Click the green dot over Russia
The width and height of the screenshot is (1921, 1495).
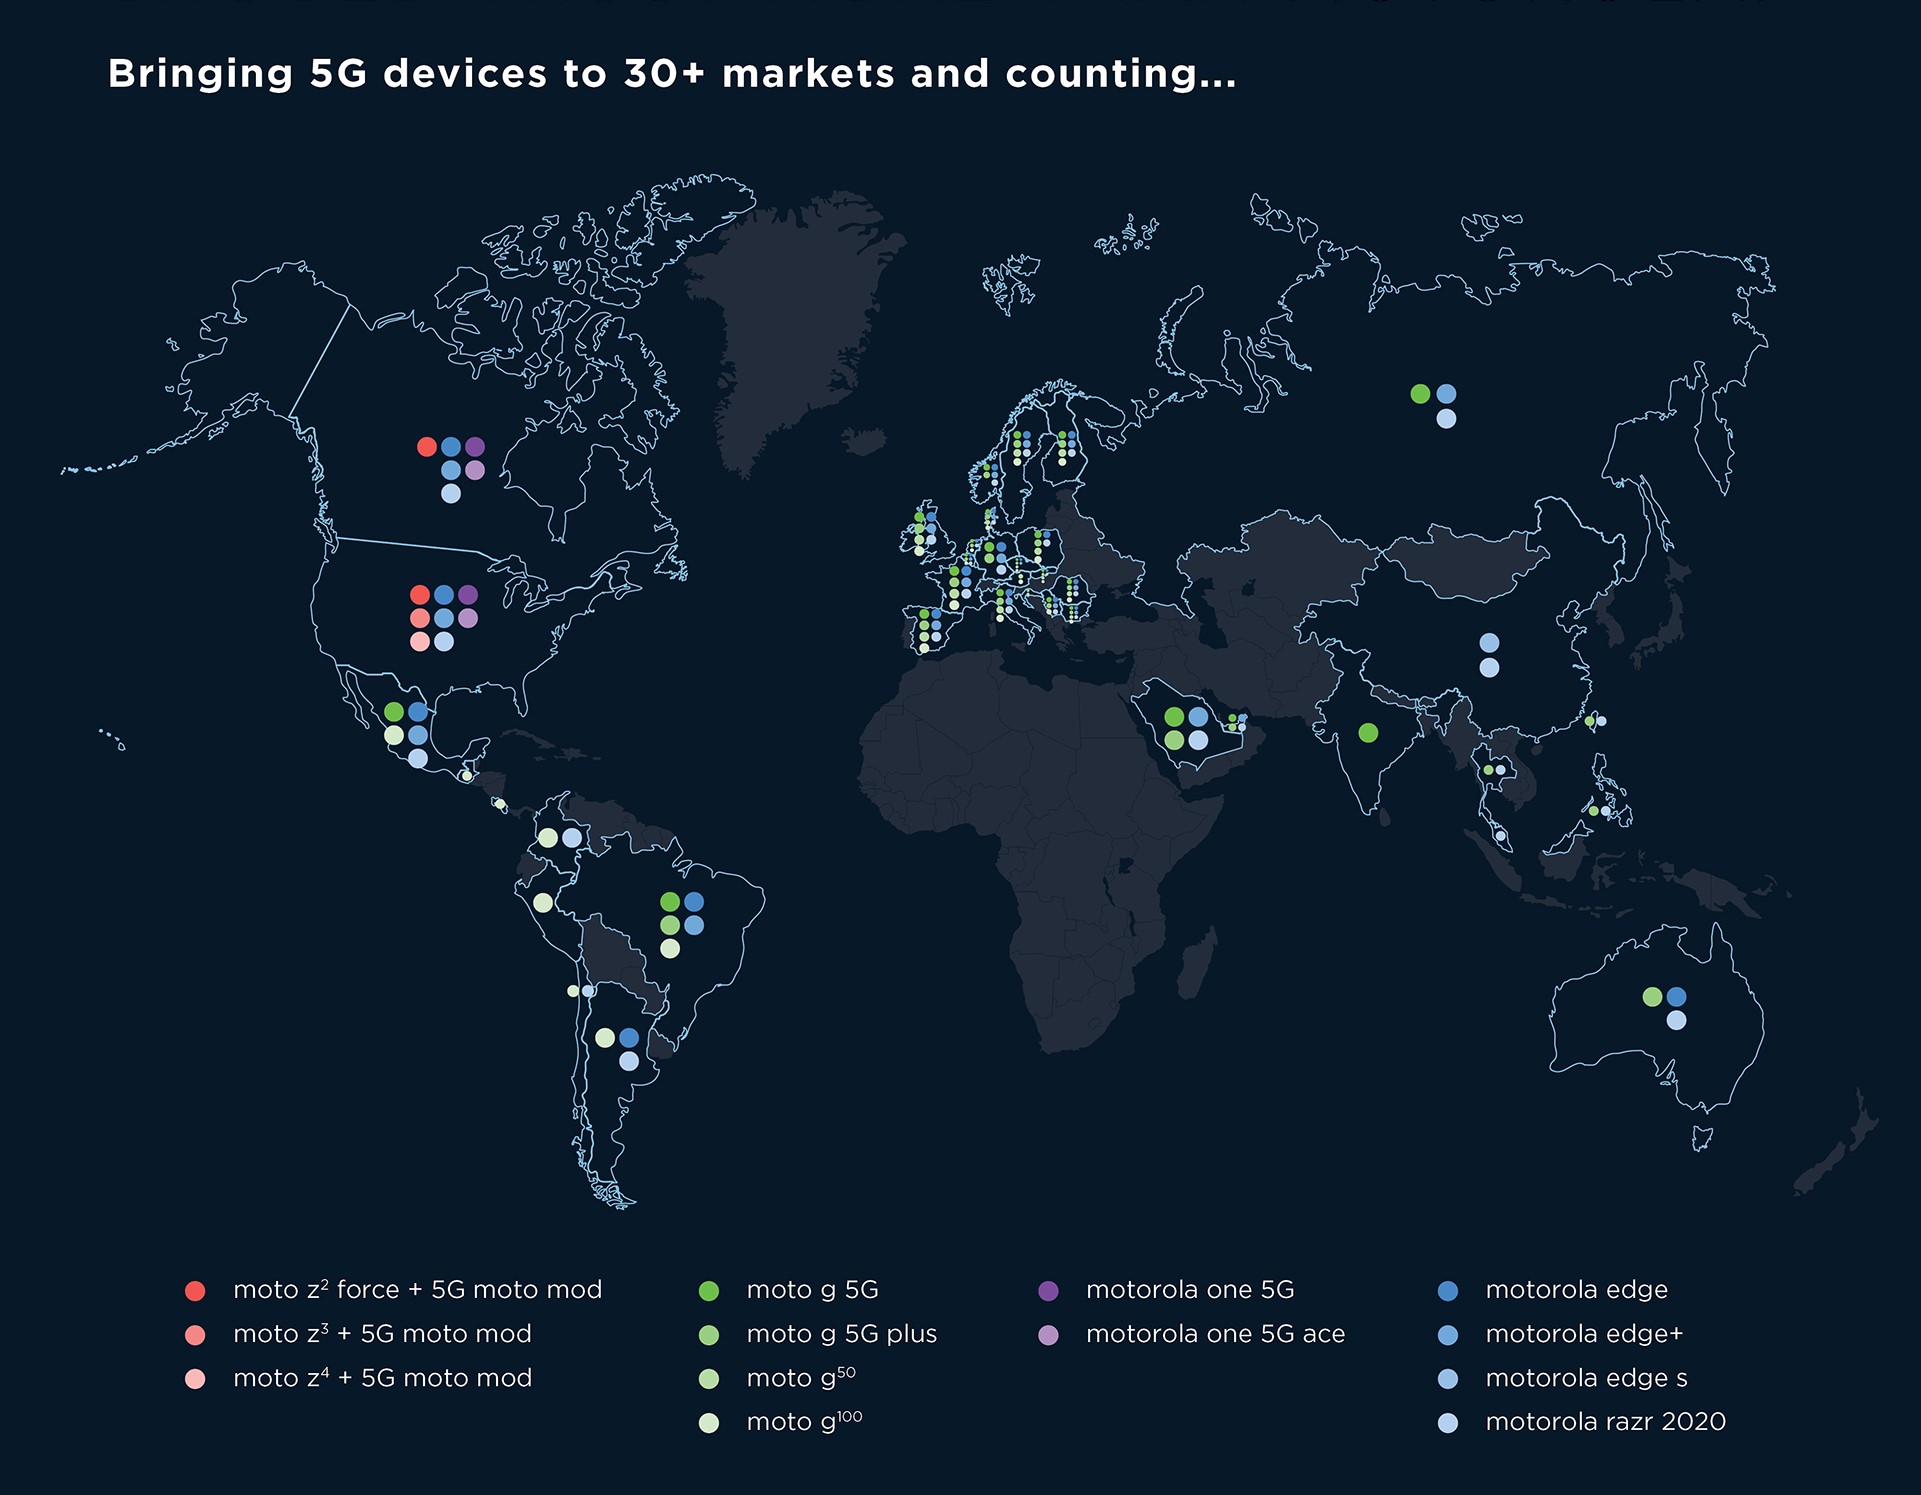pos(1420,394)
